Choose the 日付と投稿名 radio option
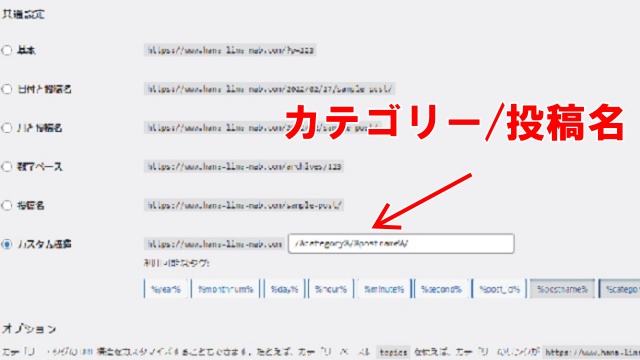This screenshot has width=640, height=360. coord(7,89)
